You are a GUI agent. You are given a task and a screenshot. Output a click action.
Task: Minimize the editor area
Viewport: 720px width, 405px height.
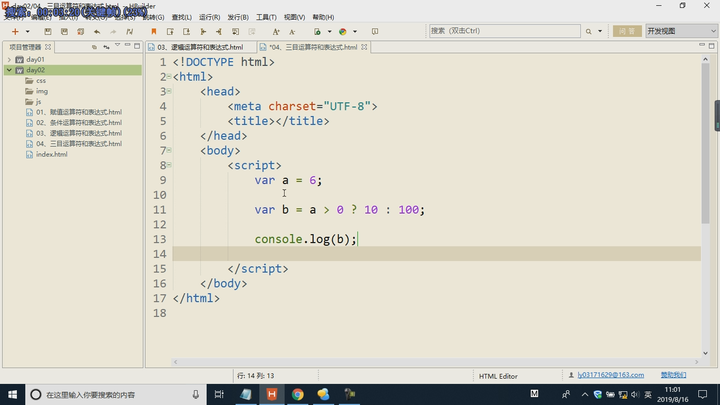[x=702, y=45]
